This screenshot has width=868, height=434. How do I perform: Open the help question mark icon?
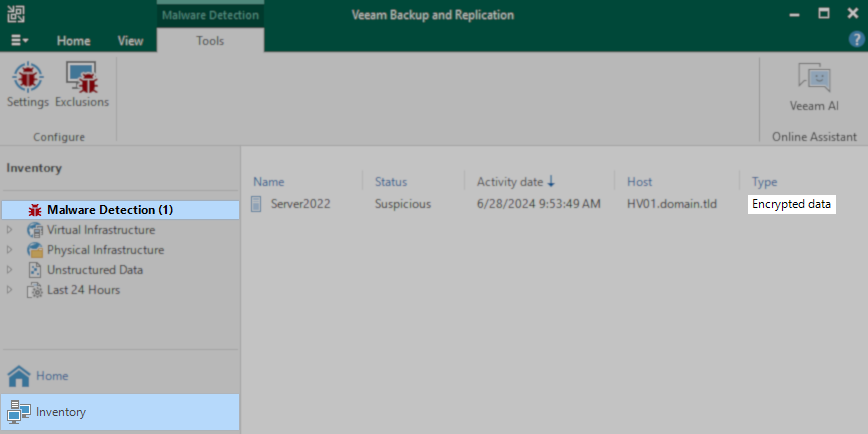tap(856, 39)
